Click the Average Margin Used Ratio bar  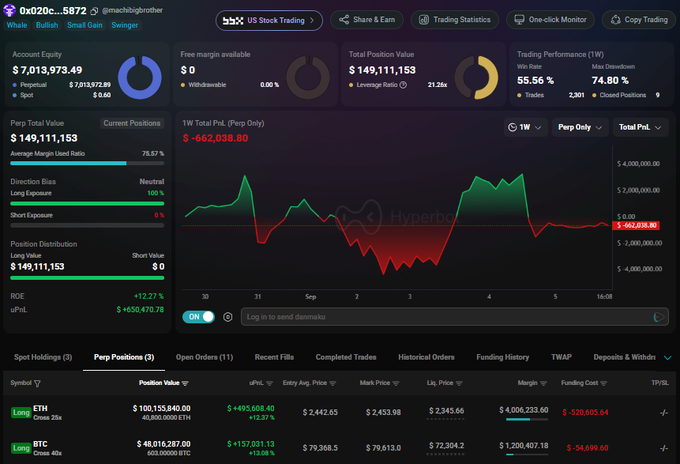pos(87,163)
